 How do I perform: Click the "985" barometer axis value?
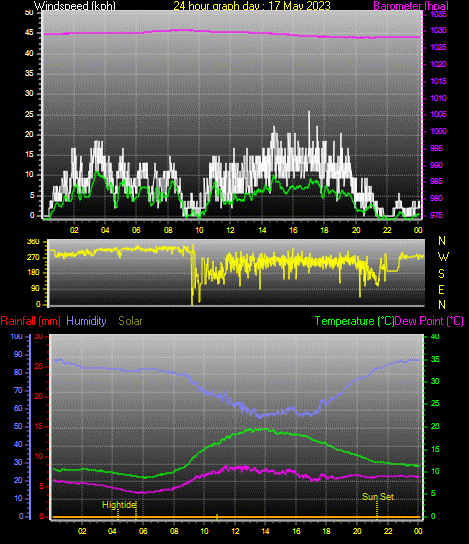coord(436,181)
